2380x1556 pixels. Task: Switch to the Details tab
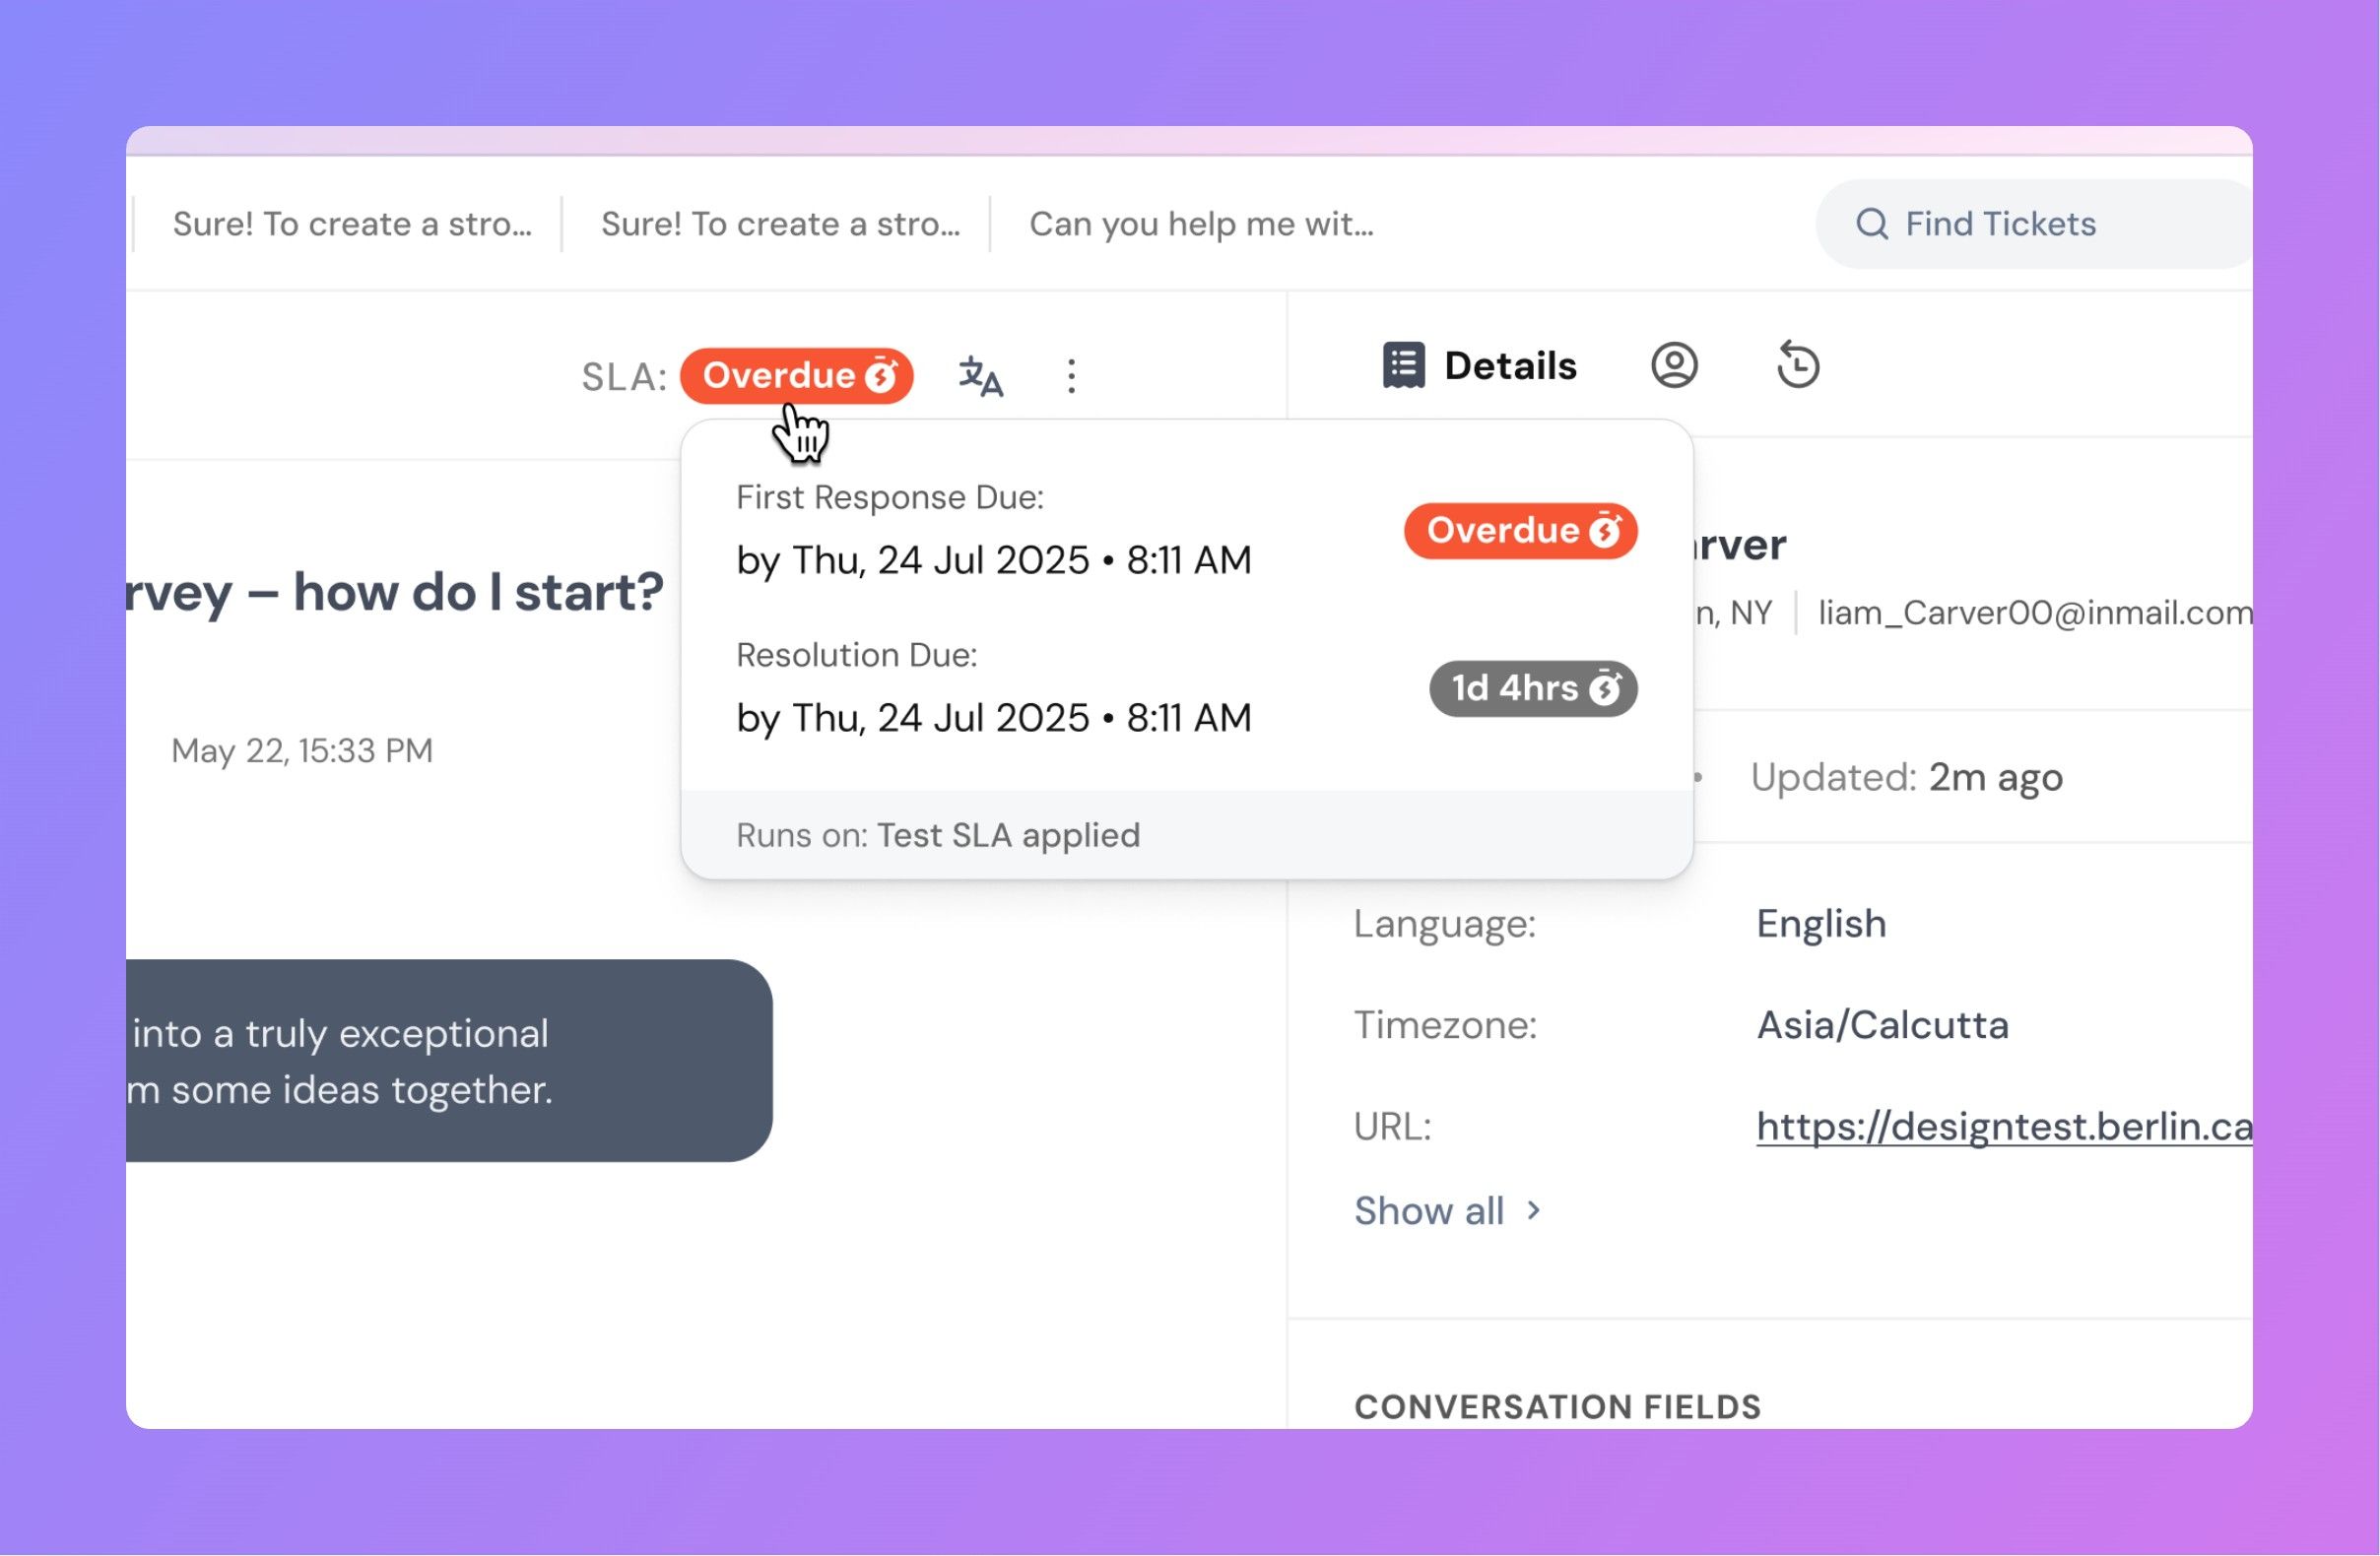click(x=1510, y=366)
